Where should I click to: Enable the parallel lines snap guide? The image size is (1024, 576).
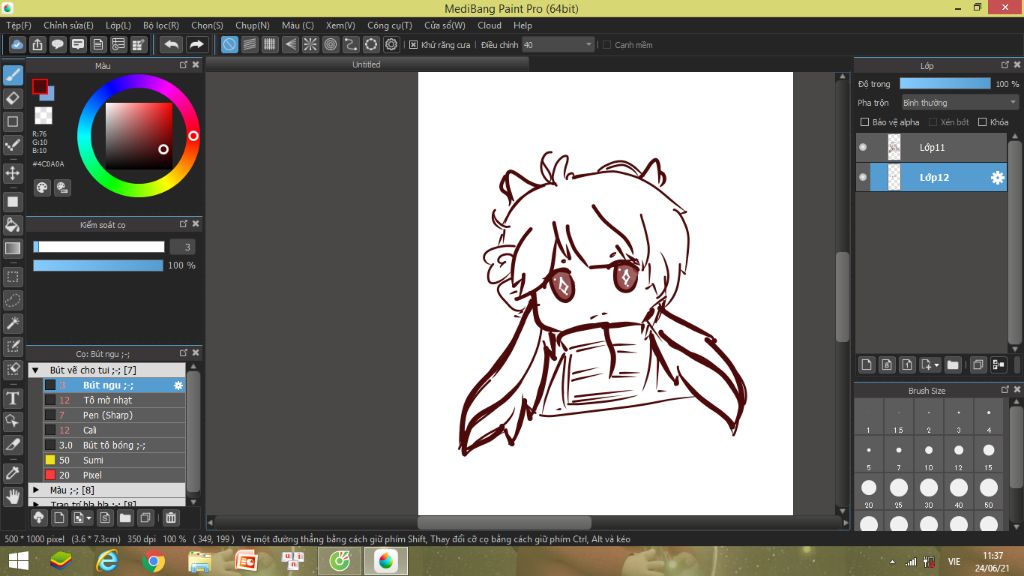tap(249, 44)
